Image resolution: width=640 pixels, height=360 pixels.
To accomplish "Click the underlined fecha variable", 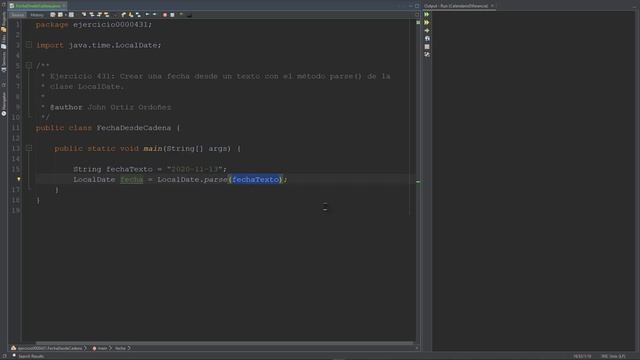I will click(x=131, y=180).
